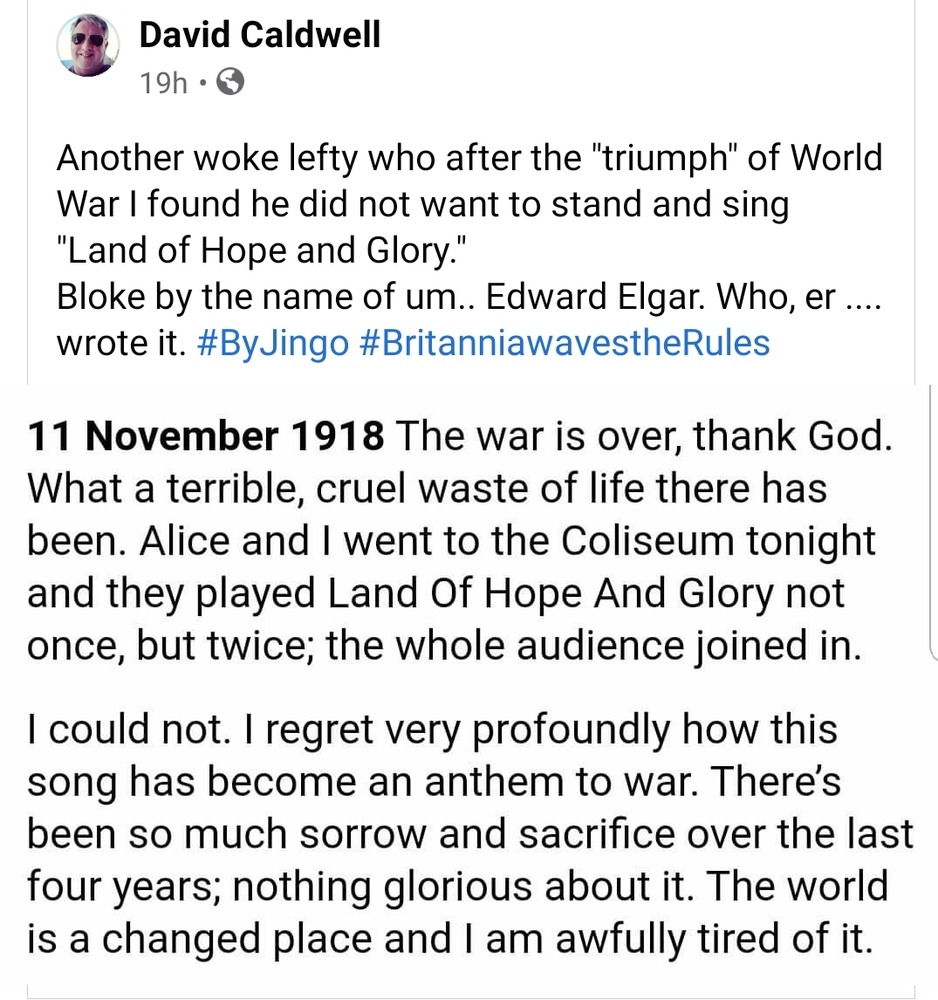The height and width of the screenshot is (1000, 938).
Task: Click the 19h post timestamp
Action: [164, 85]
